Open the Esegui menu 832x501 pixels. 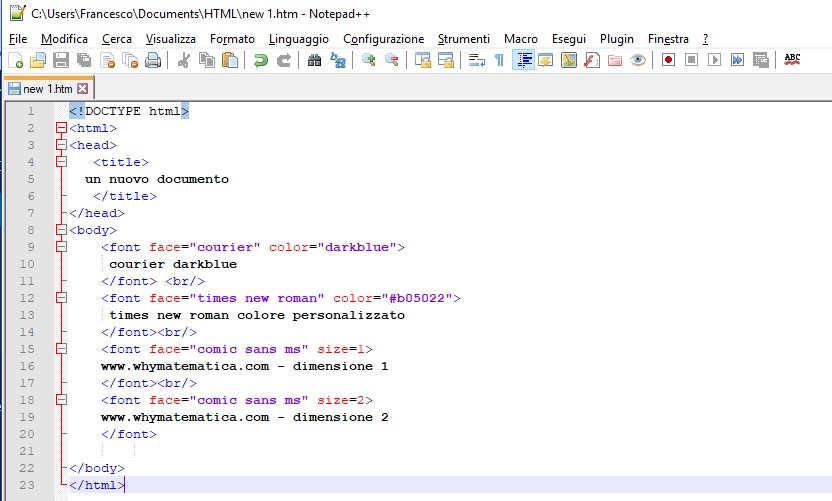coord(569,39)
